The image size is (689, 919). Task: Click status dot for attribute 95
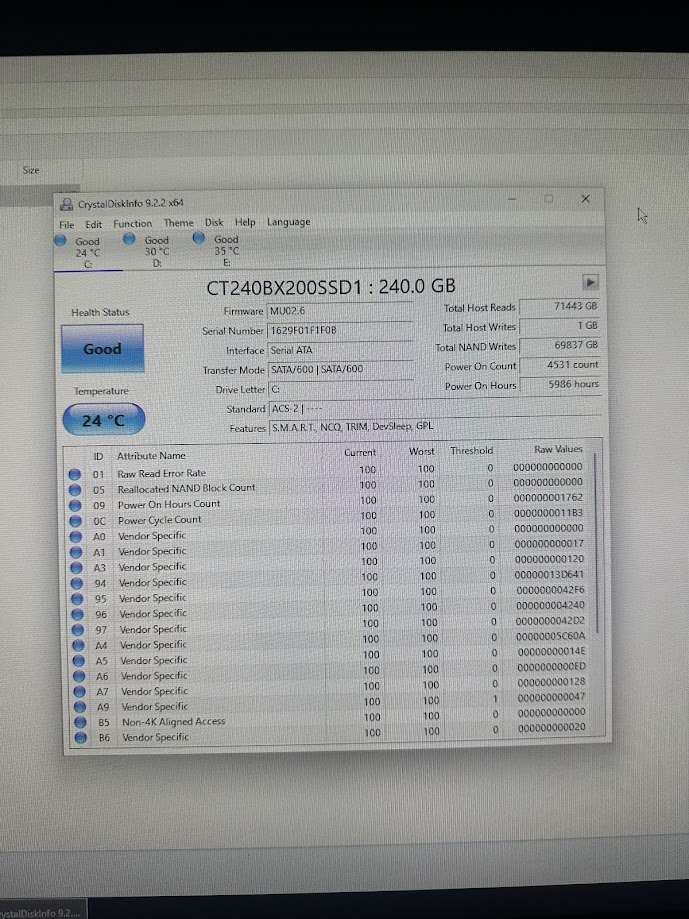tap(77, 598)
